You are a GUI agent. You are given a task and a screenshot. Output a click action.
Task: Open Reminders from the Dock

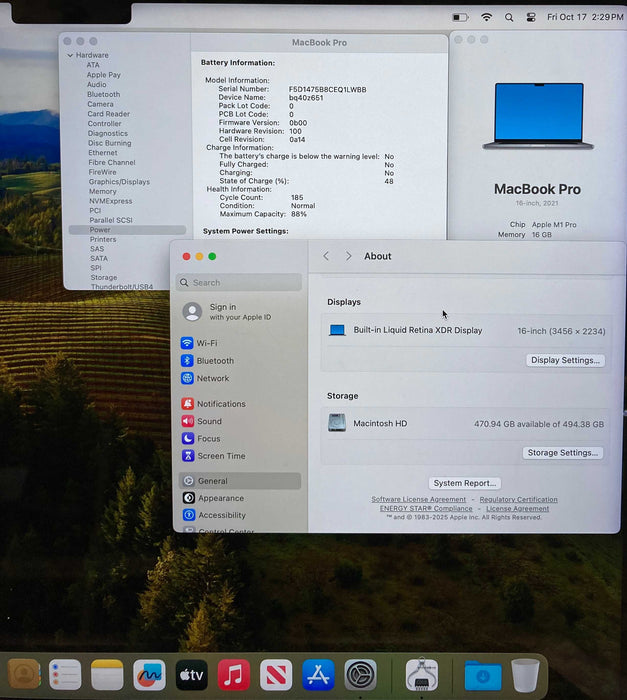(x=65, y=675)
